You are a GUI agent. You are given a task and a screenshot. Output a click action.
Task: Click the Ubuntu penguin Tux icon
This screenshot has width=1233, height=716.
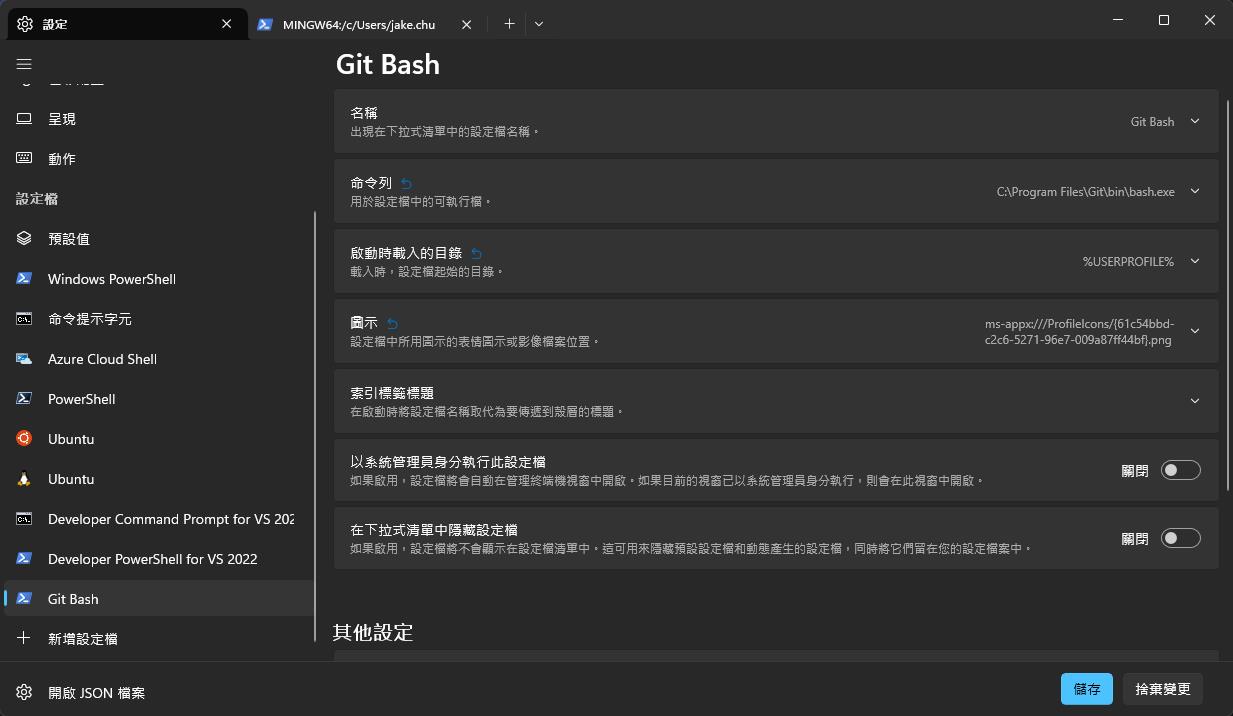[x=24, y=478]
